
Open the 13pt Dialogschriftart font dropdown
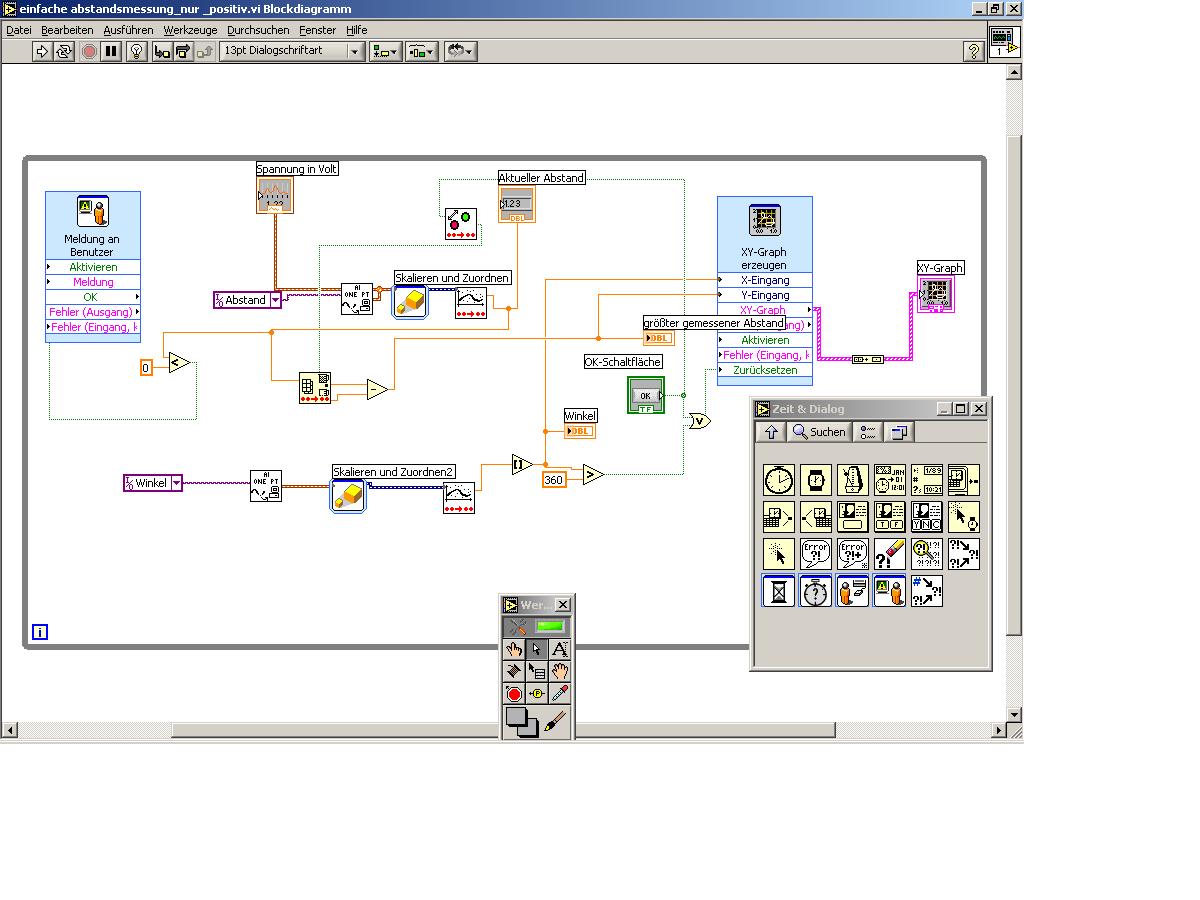click(292, 51)
